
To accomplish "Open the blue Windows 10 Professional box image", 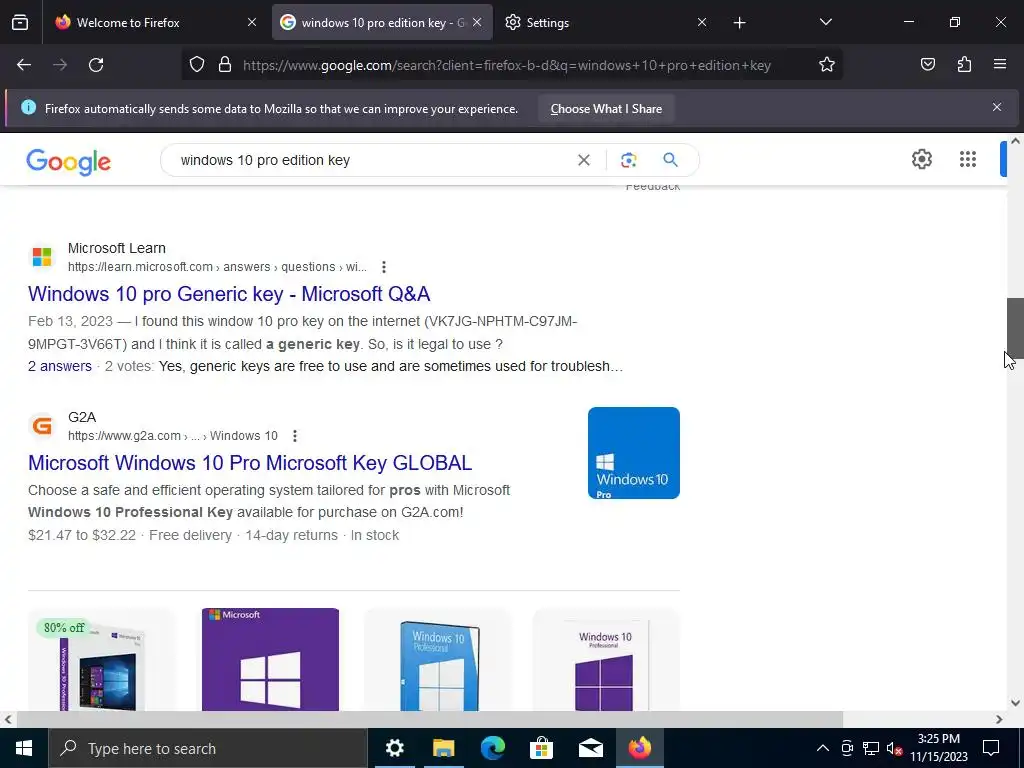I will tap(438, 660).
